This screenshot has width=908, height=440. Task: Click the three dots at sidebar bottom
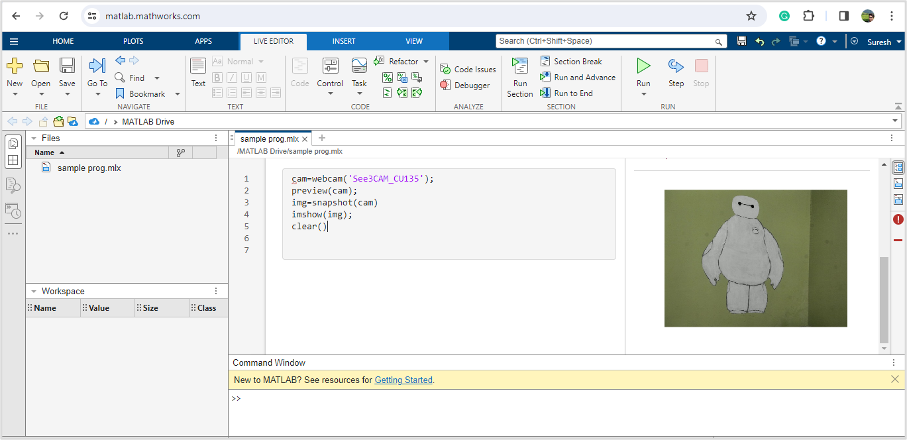point(13,233)
